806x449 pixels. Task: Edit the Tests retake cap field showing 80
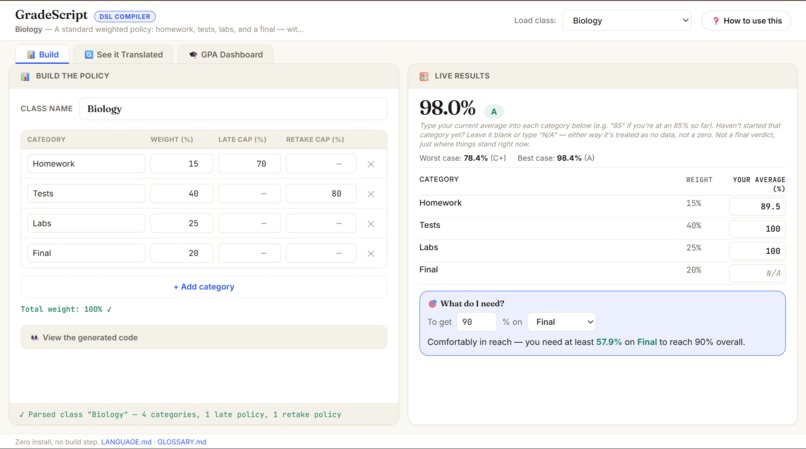(x=321, y=193)
